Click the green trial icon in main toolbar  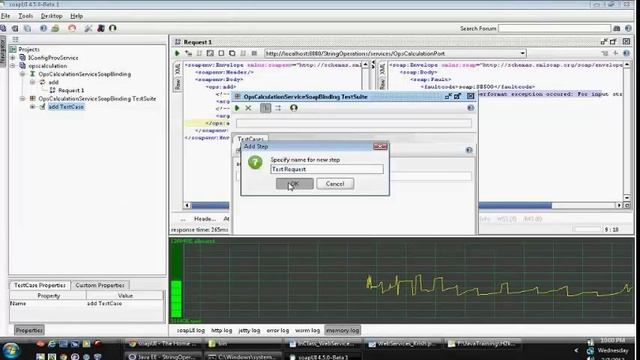click(x=56, y=28)
